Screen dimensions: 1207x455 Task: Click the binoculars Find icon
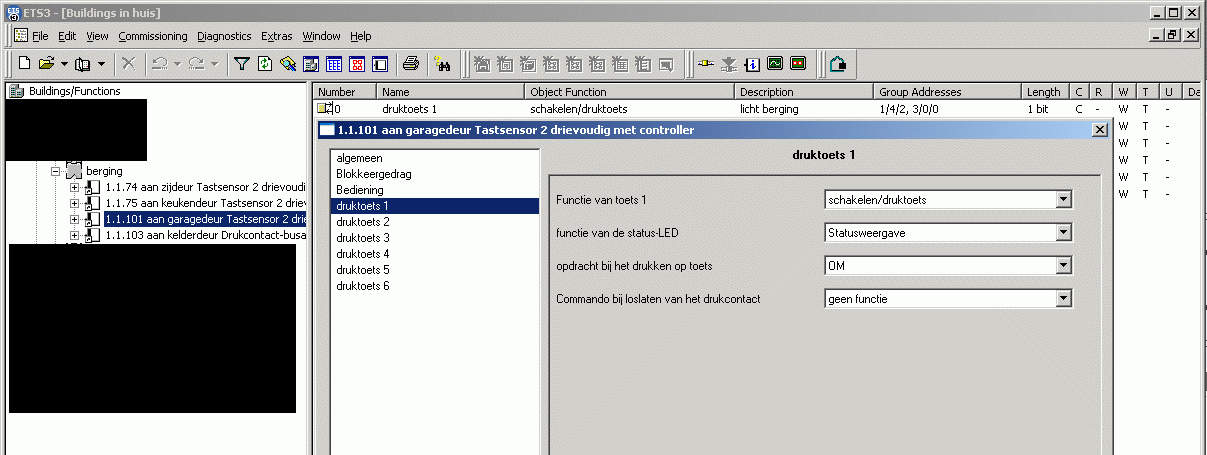point(443,64)
